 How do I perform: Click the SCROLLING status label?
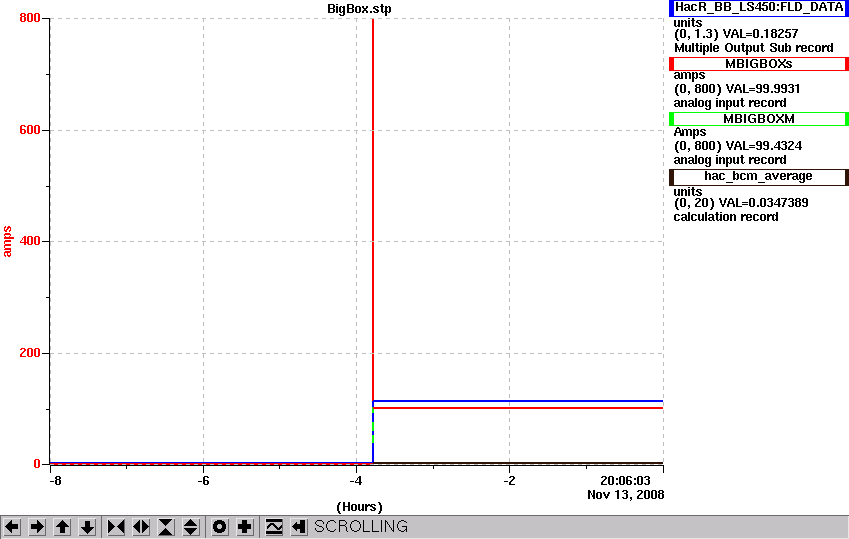(x=361, y=527)
